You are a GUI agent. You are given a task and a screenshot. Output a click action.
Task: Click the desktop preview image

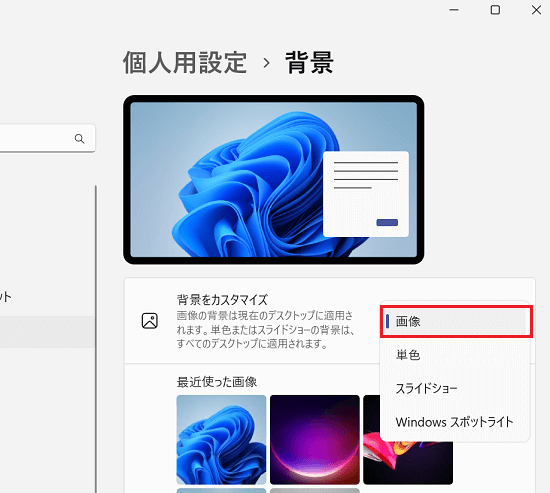tap(274, 180)
